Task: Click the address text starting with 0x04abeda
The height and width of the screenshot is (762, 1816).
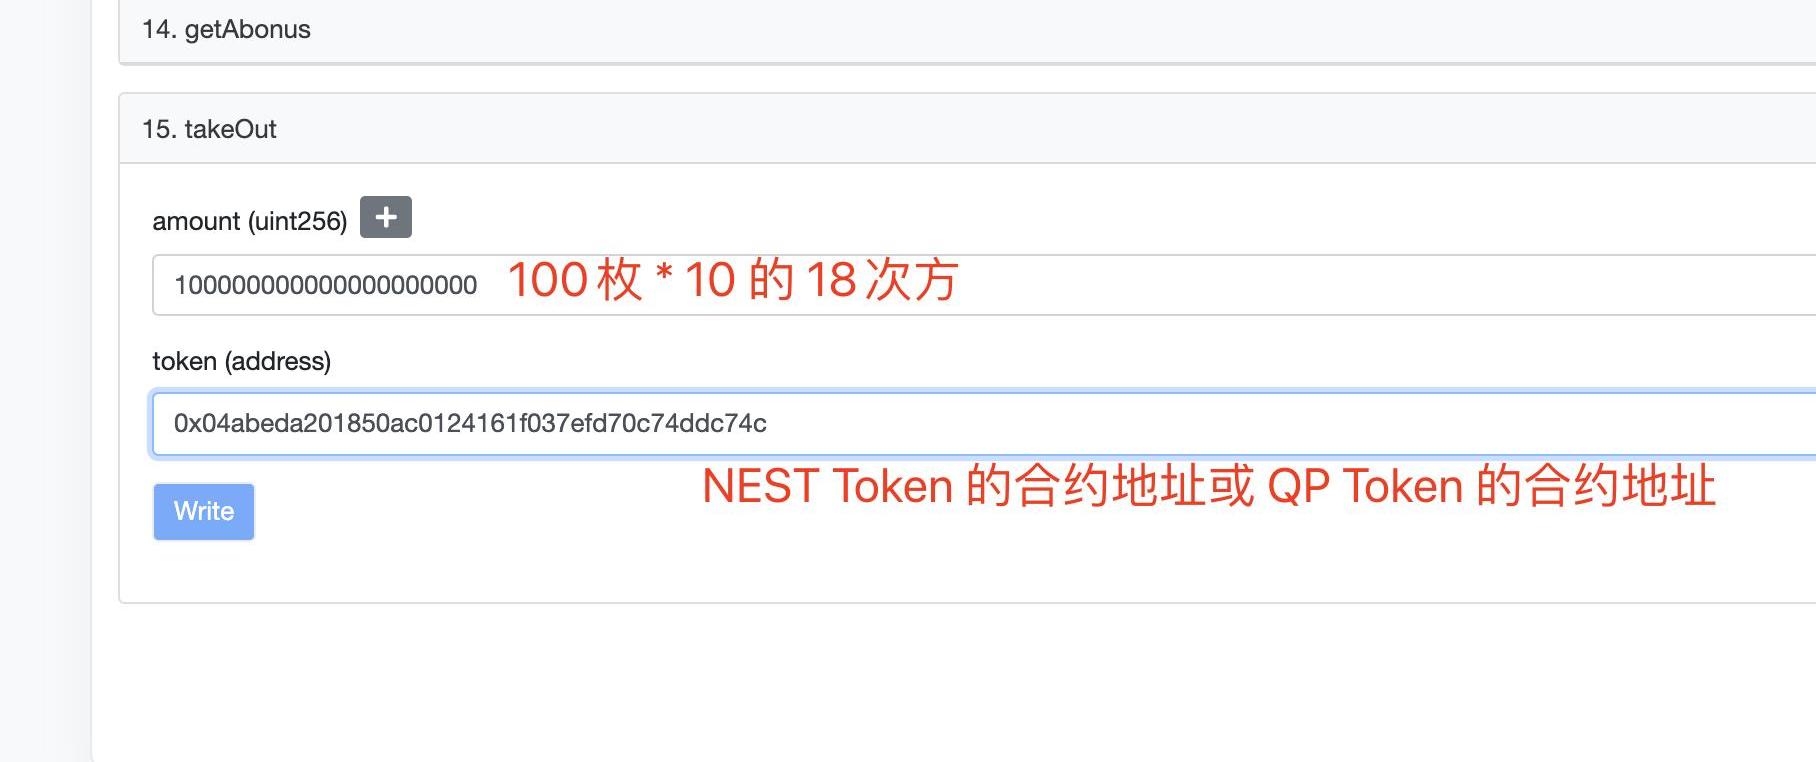Action: (470, 424)
